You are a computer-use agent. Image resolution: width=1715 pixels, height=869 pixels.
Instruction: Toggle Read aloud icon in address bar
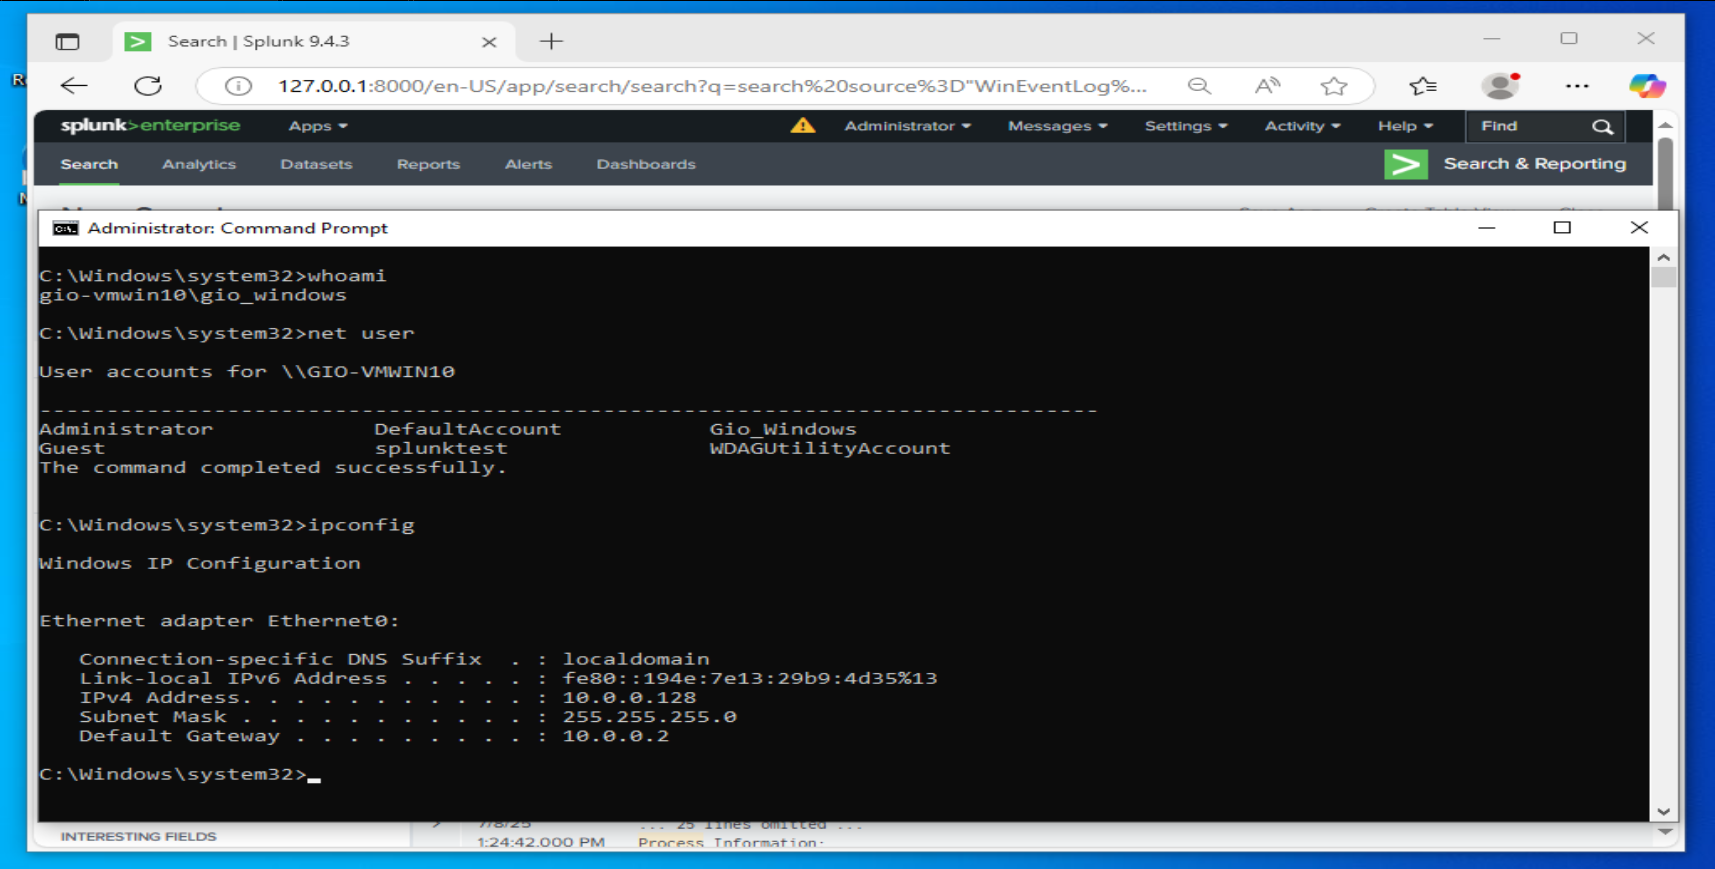(1267, 86)
